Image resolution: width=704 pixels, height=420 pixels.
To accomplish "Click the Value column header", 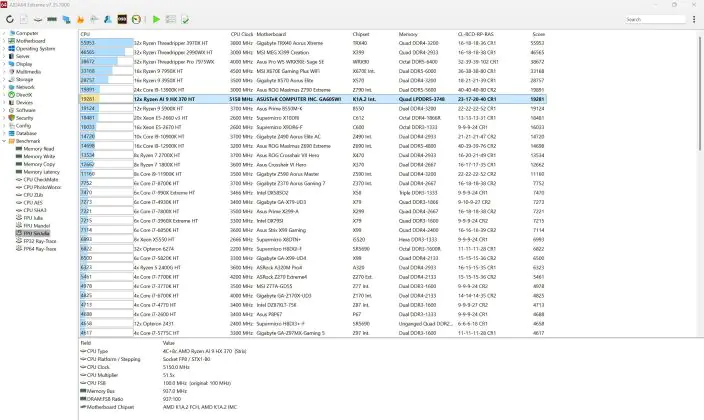I will (168, 343).
